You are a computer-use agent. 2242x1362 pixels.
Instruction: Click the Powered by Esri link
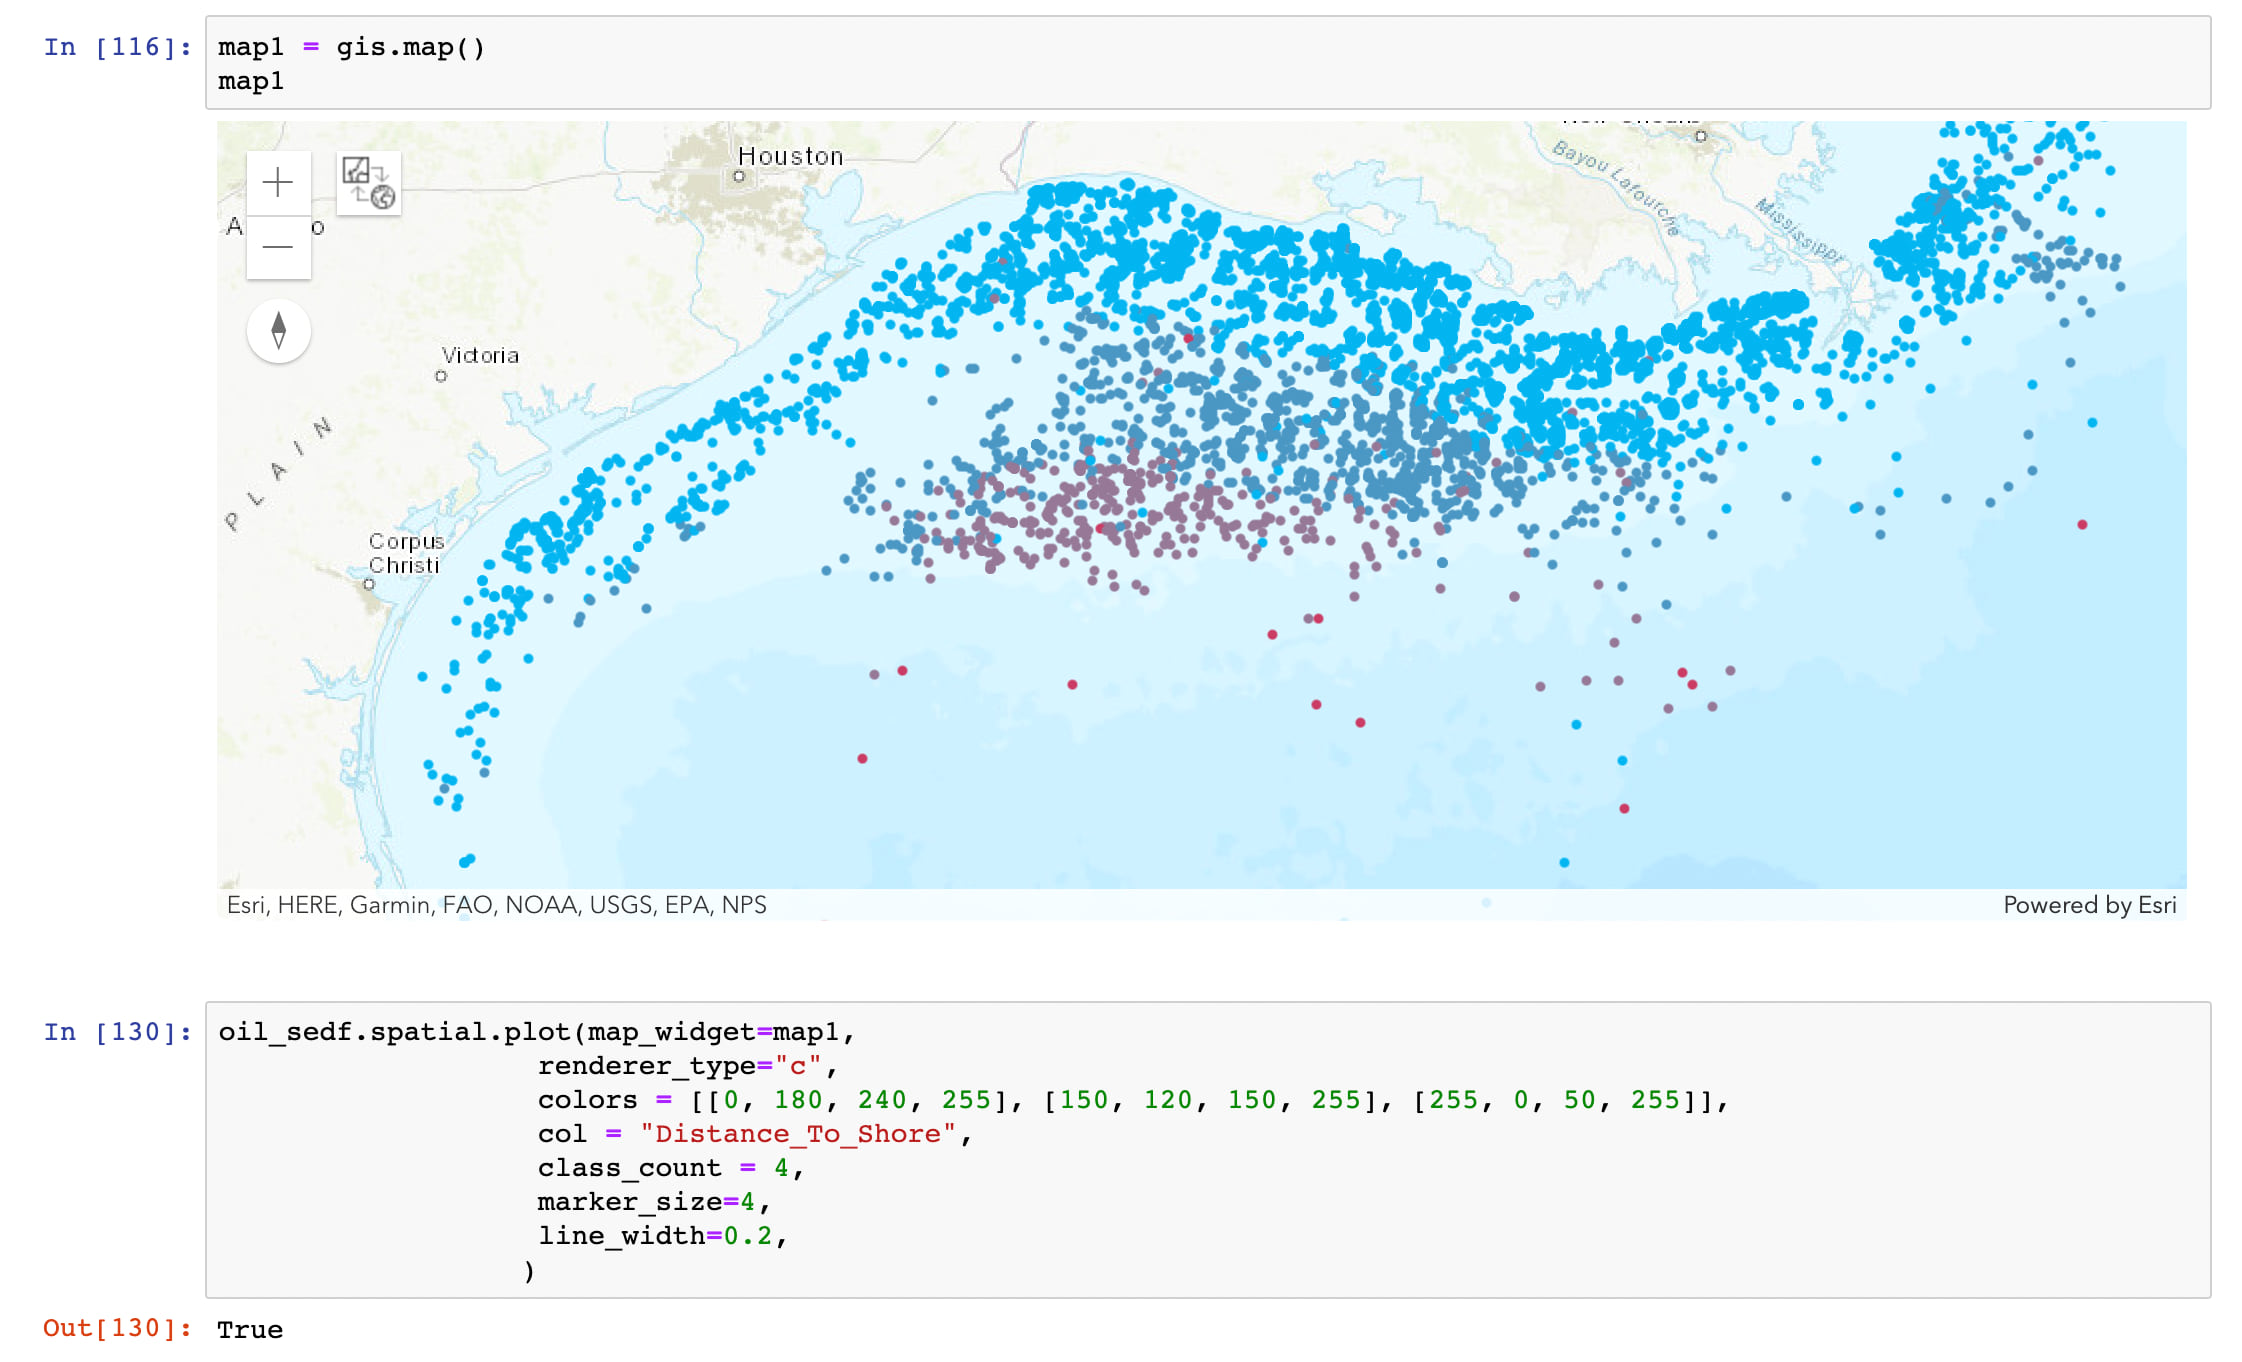click(2089, 905)
